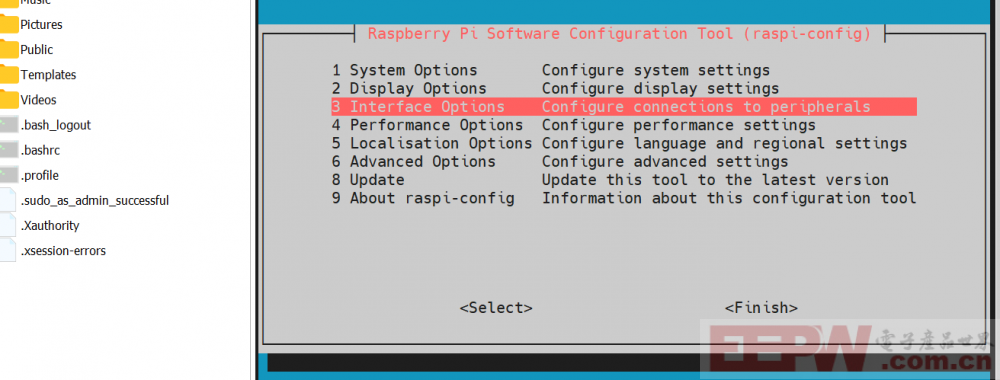Click 'Configure system settings' description

click(656, 70)
